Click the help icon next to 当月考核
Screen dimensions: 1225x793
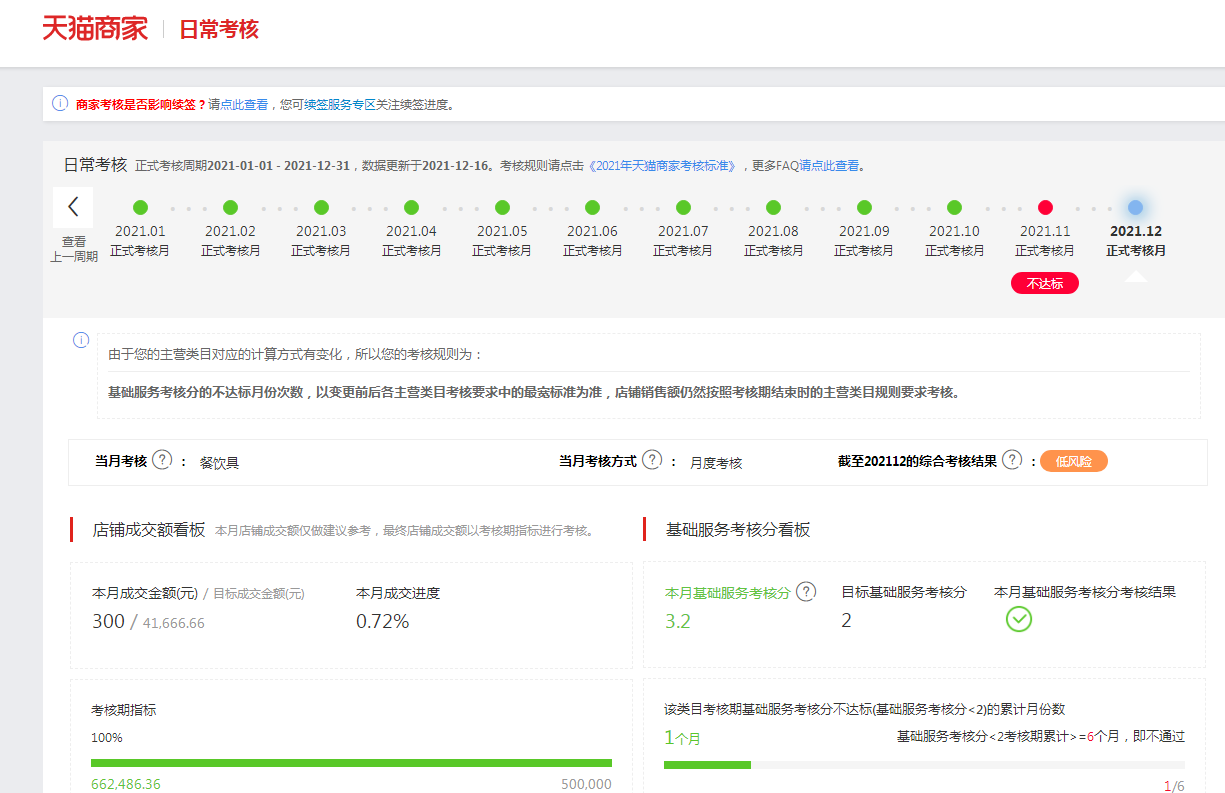163,459
